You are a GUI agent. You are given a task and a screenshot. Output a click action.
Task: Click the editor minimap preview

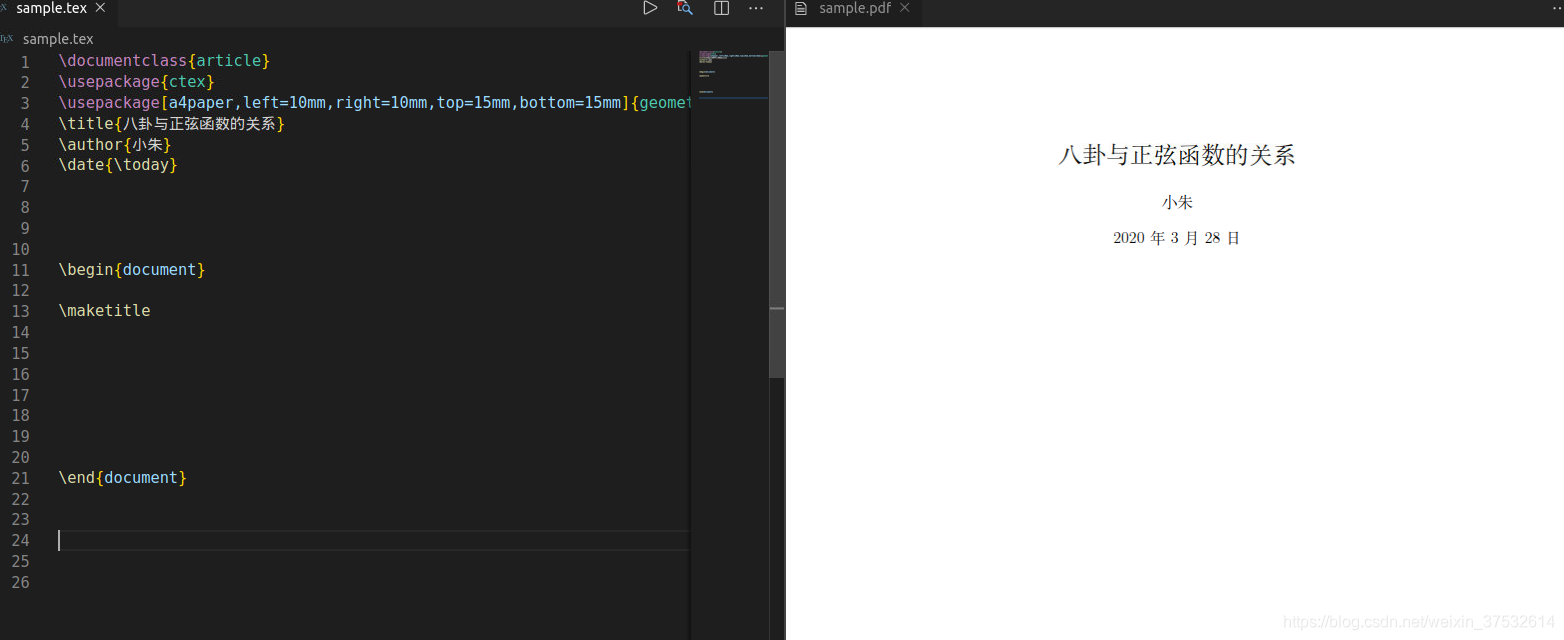pos(733,75)
